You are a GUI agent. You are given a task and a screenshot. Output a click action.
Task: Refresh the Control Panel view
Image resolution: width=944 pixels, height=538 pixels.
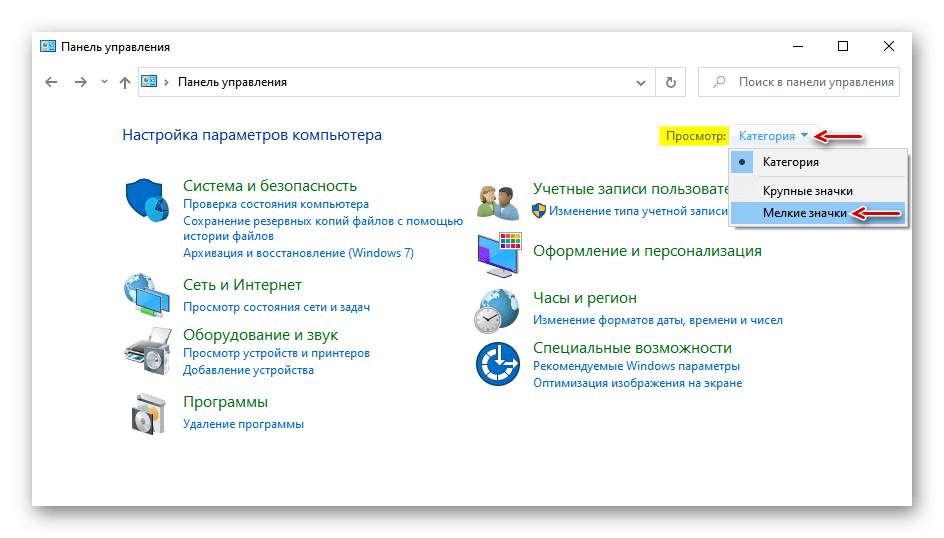pos(671,82)
